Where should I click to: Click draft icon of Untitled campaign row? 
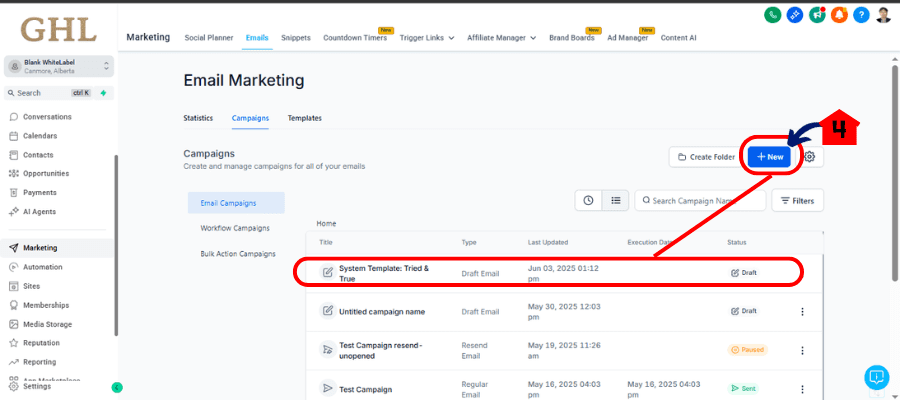pyautogui.click(x=327, y=311)
